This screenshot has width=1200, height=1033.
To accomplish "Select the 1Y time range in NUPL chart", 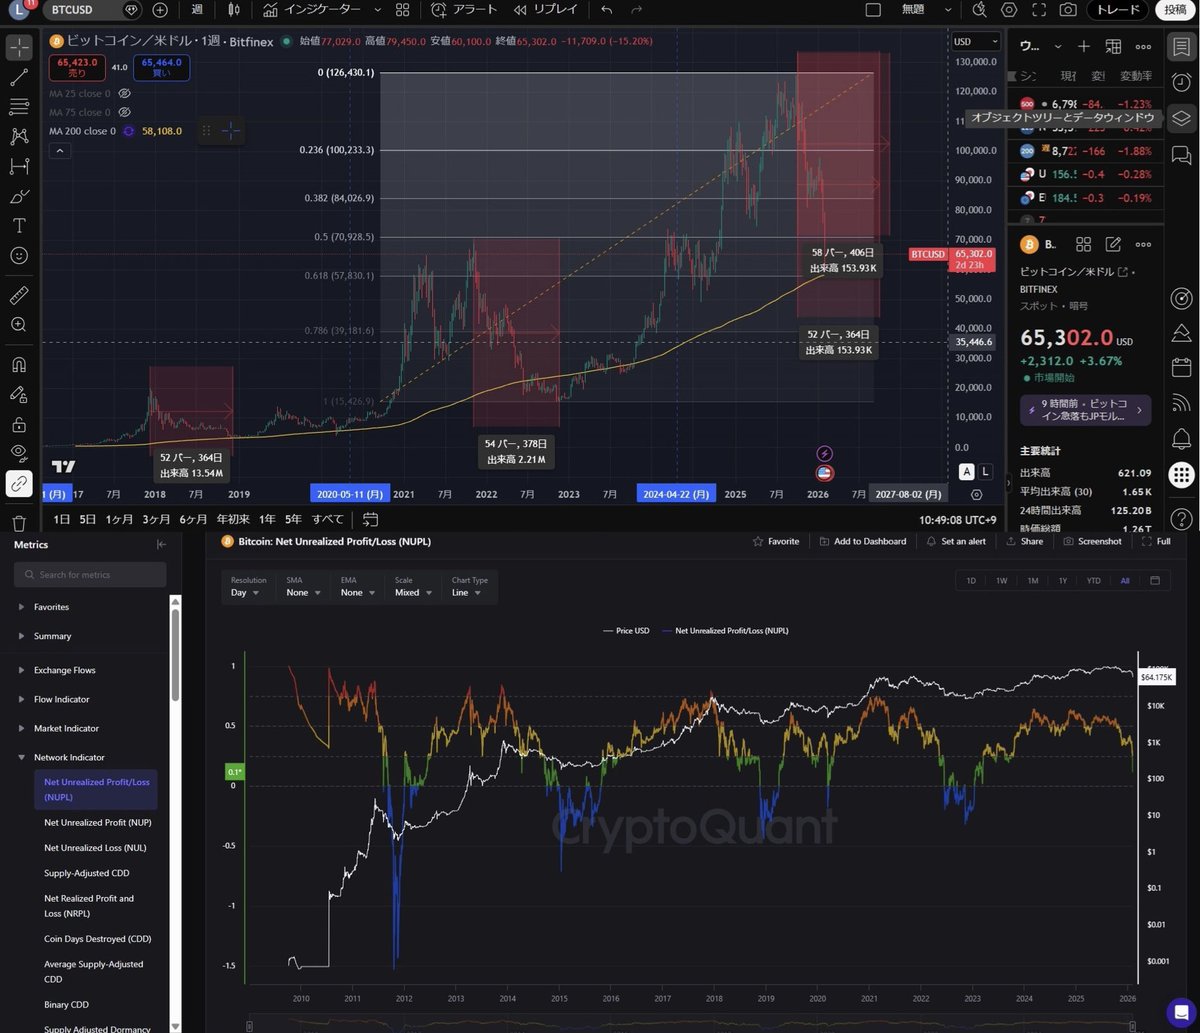I will click(x=1063, y=580).
